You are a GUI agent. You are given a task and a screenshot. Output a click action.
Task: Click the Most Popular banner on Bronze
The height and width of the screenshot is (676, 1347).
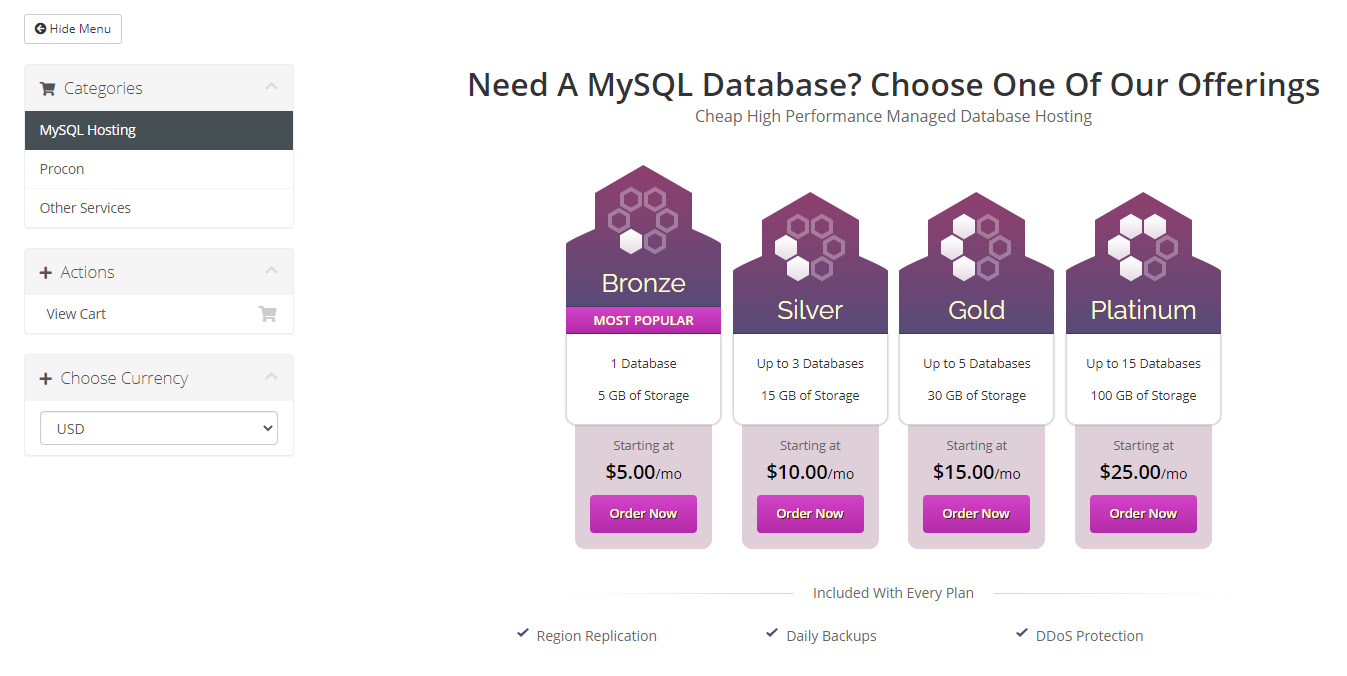pyautogui.click(x=643, y=320)
